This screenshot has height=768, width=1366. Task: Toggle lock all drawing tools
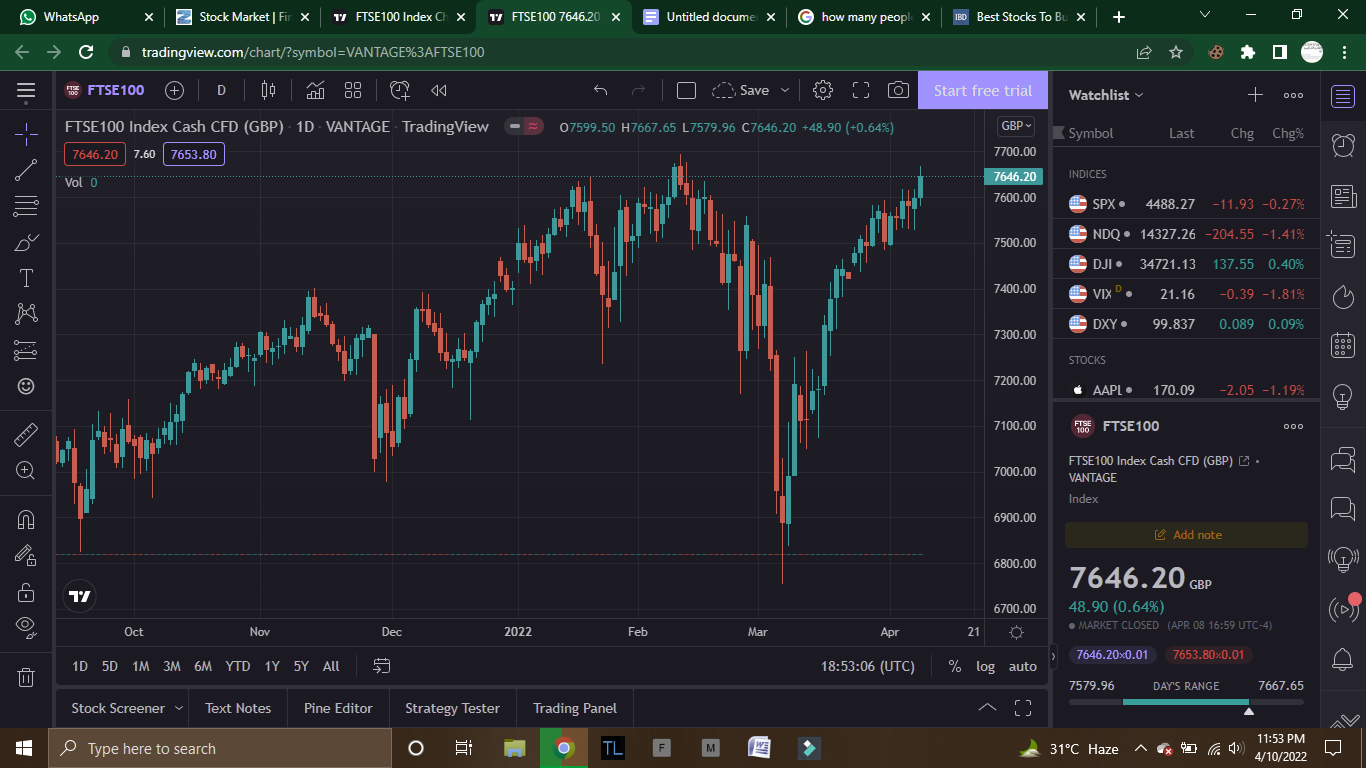click(x=26, y=592)
